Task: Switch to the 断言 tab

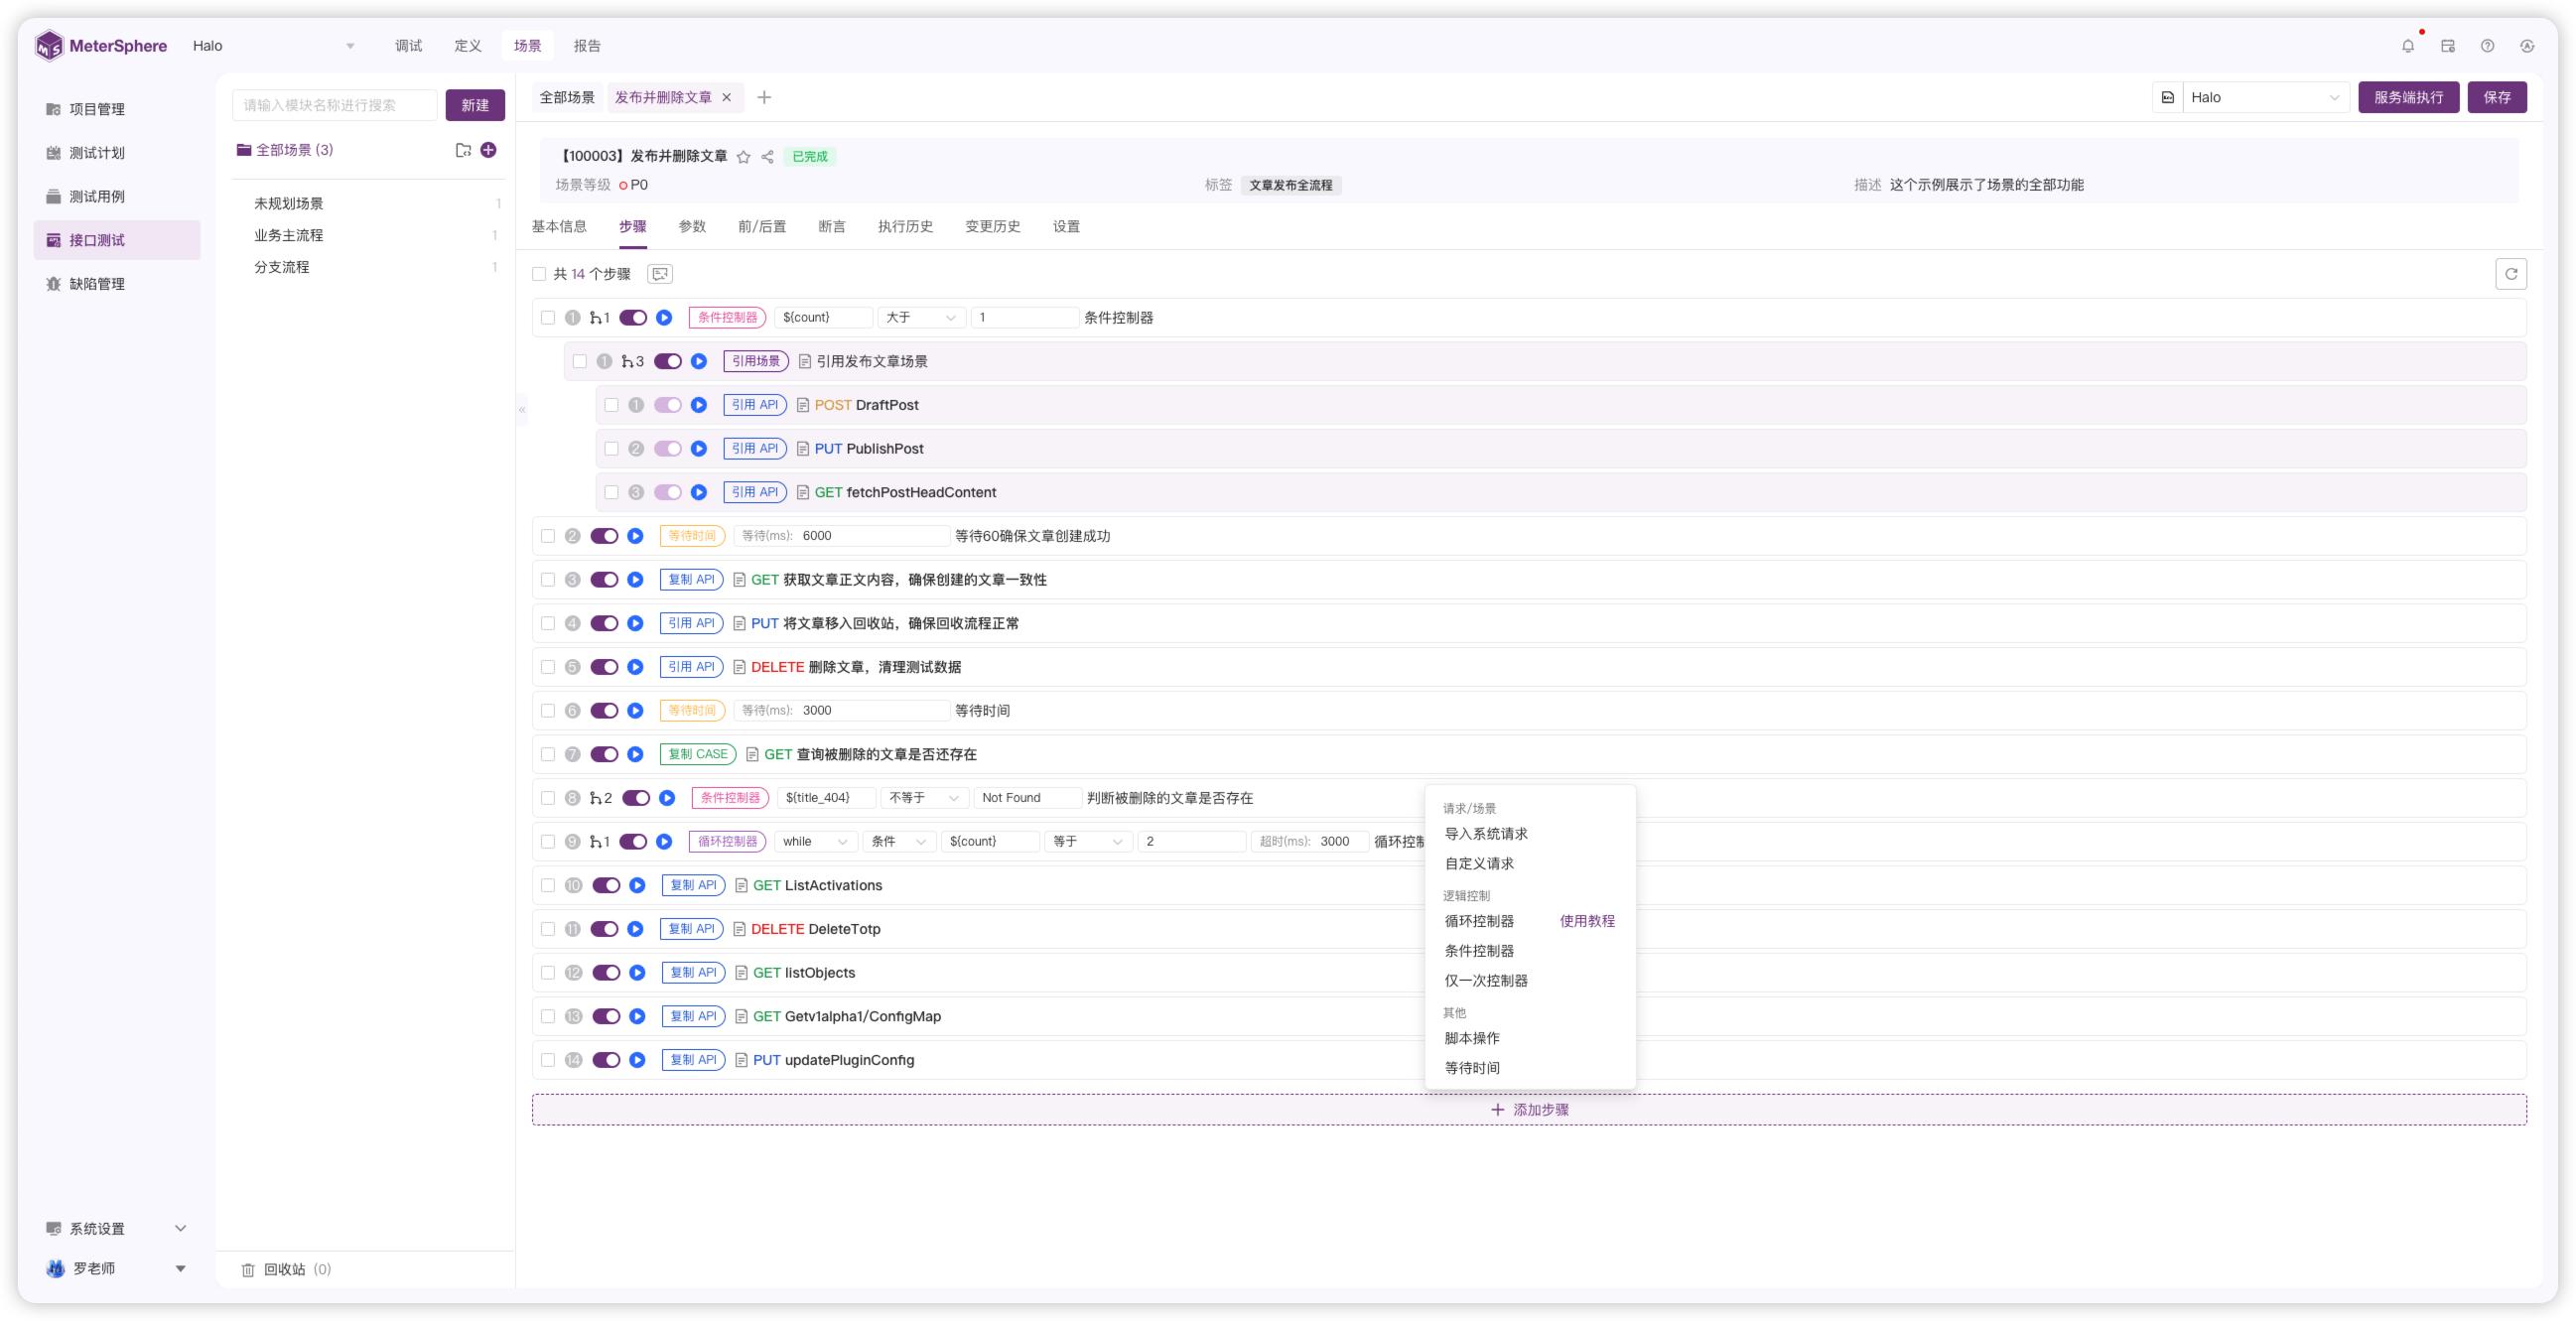Action: (831, 227)
